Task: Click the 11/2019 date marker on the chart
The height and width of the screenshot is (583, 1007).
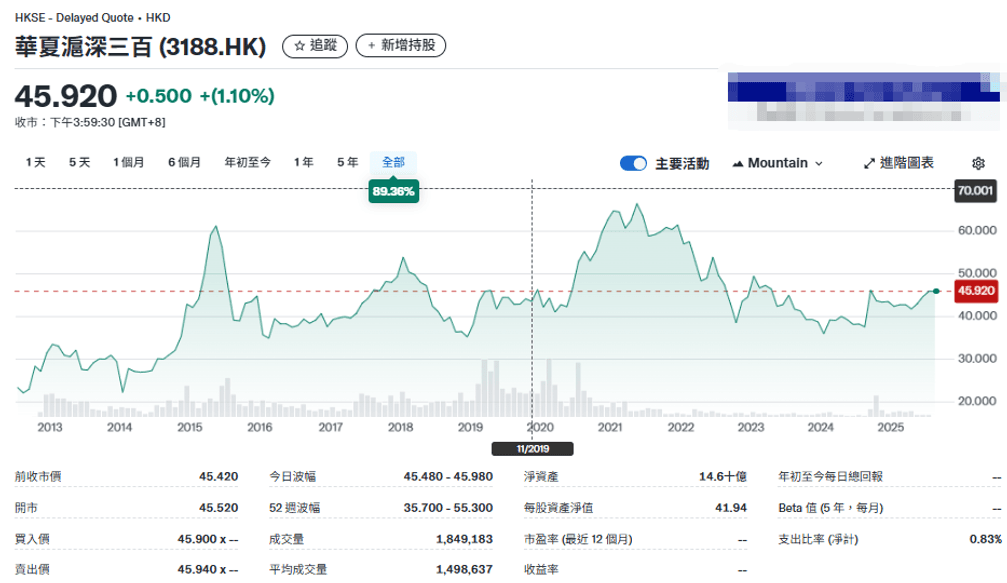Action: click(x=532, y=449)
